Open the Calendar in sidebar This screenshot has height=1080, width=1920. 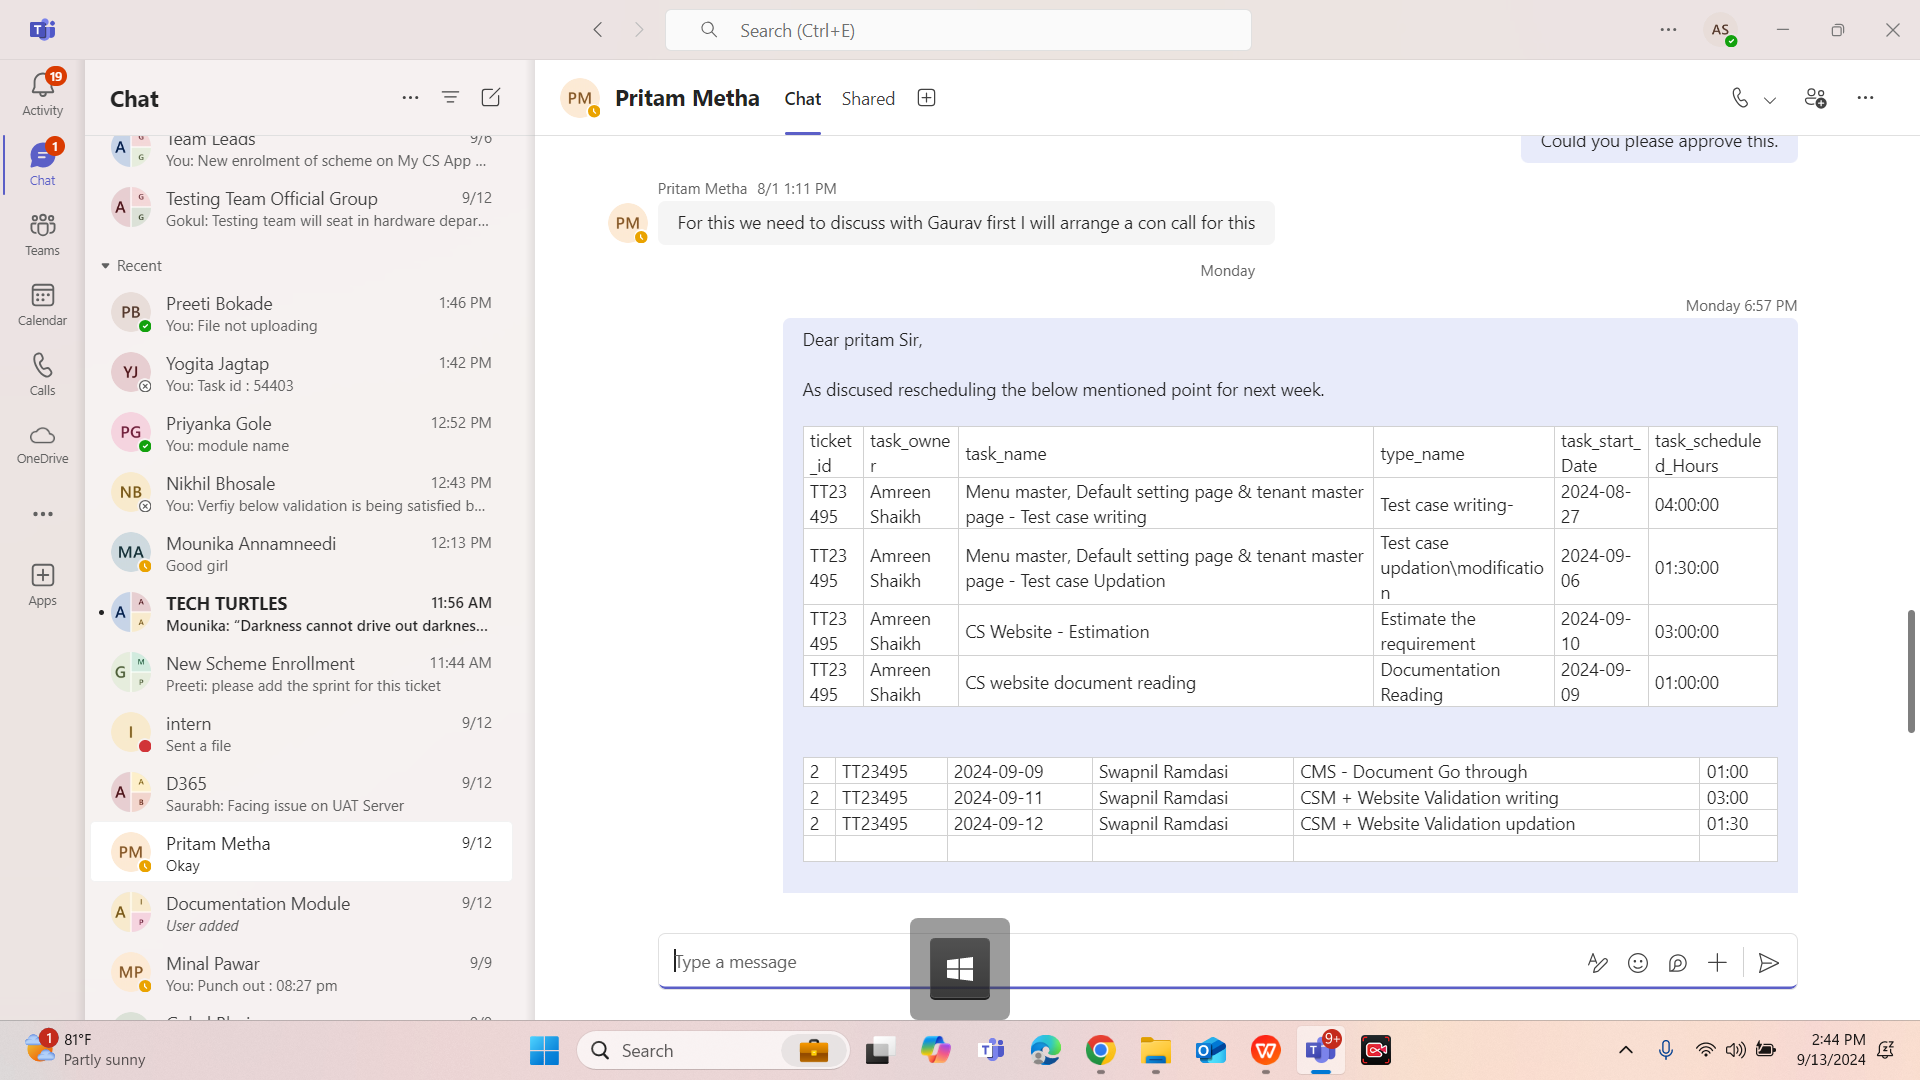coord(42,304)
